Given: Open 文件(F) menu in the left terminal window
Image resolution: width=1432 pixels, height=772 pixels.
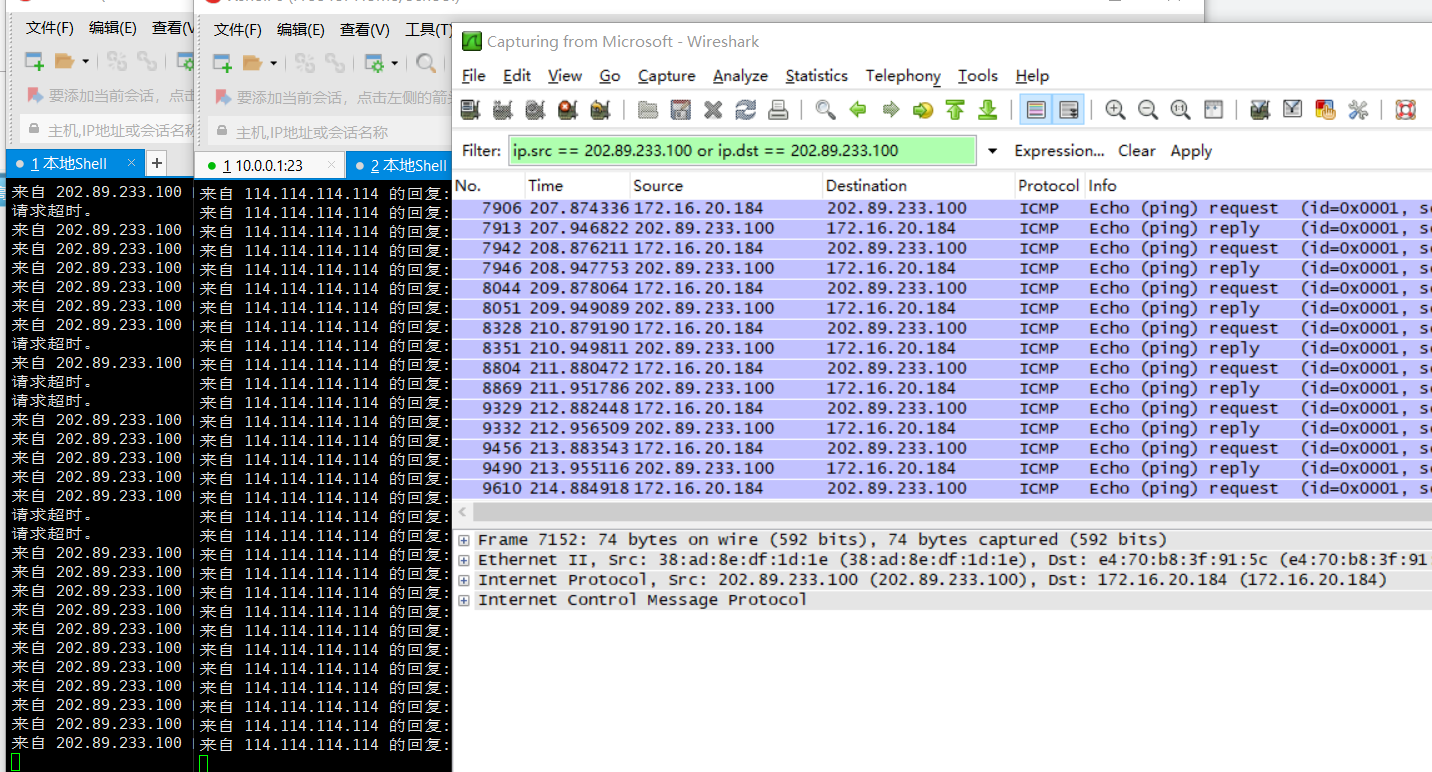Looking at the screenshot, I should [x=50, y=28].
